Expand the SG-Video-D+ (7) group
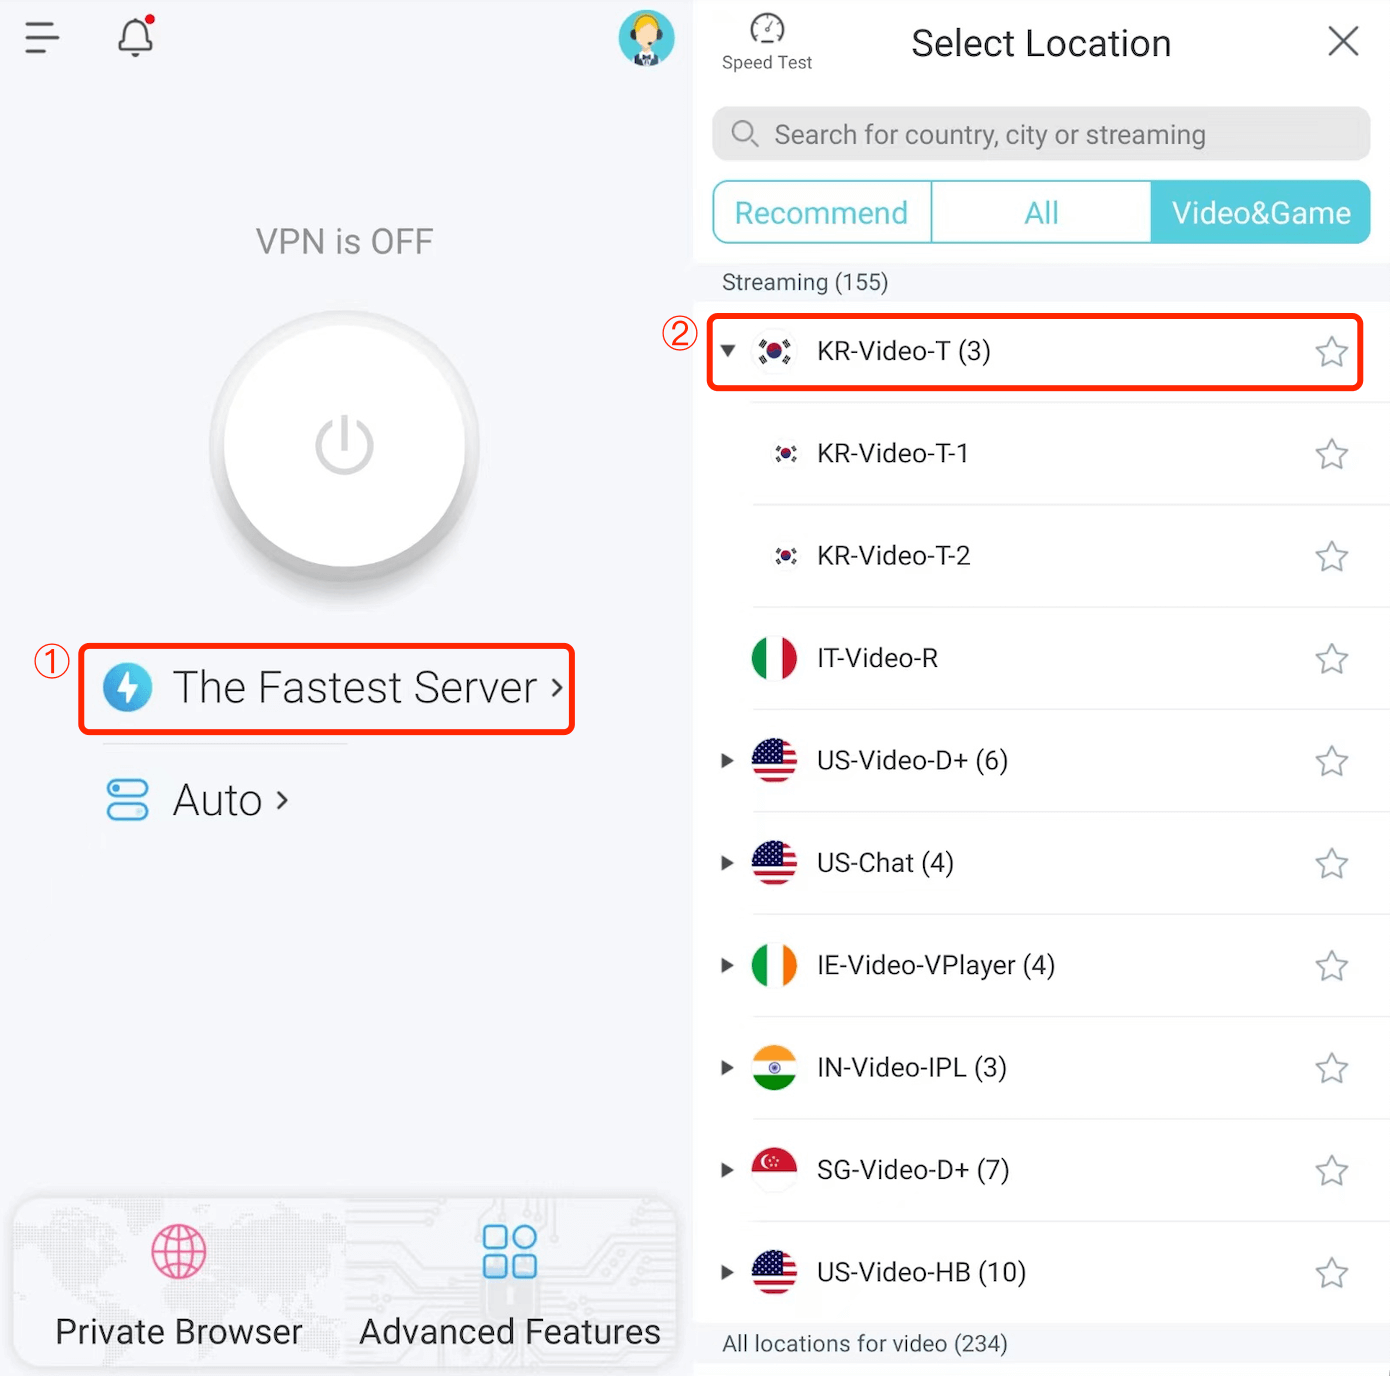Screen dimensions: 1390x1376 [x=728, y=1170]
